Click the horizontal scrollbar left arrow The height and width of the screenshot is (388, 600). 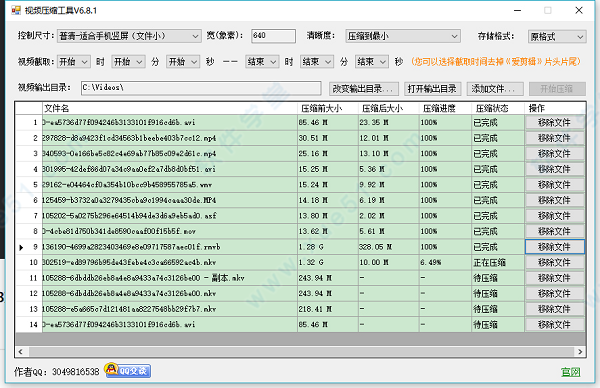pos(21,351)
